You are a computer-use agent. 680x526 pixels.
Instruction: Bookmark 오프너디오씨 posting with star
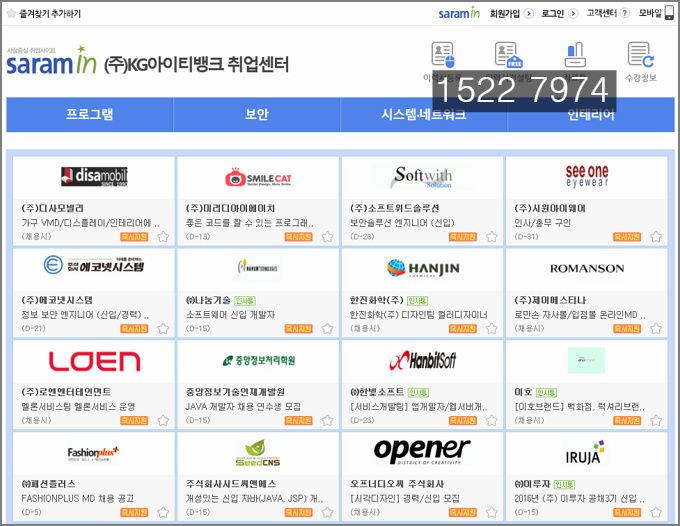pyautogui.click(x=491, y=513)
